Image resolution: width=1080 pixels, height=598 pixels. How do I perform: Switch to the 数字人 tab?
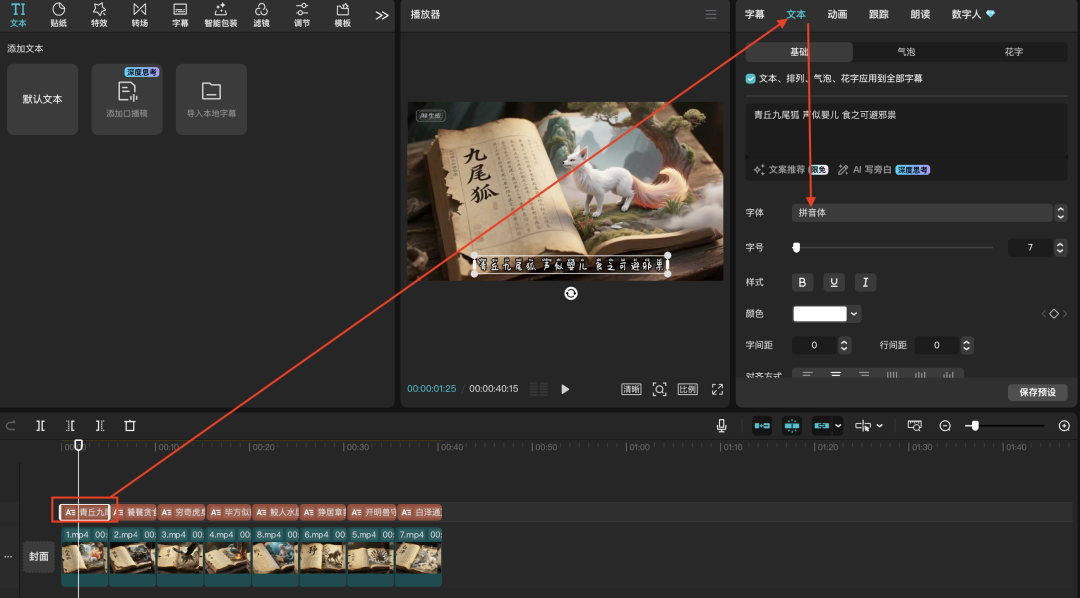point(973,14)
